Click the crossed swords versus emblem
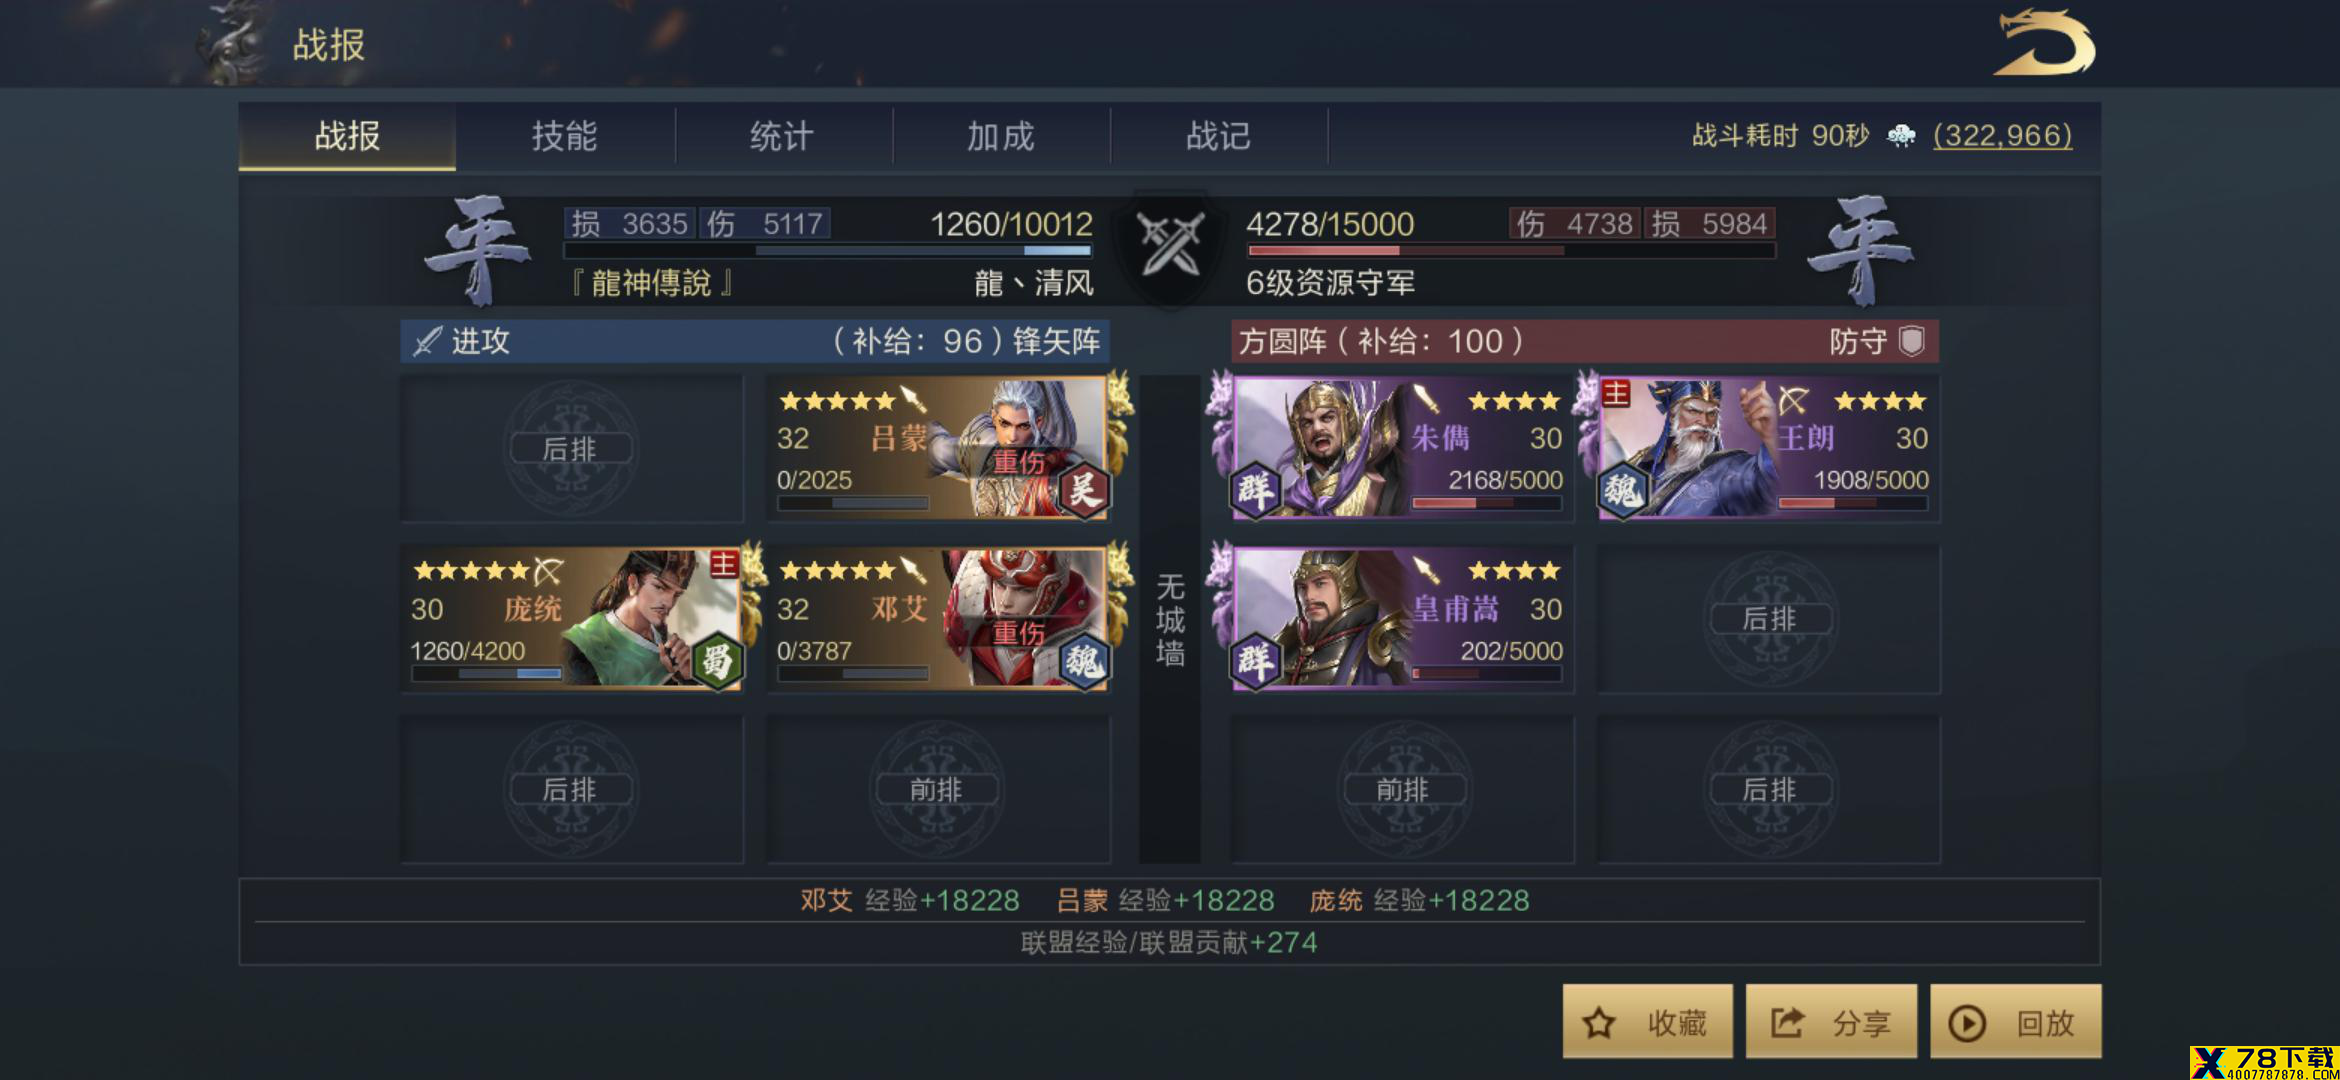The width and height of the screenshot is (2340, 1080). tap(1170, 243)
